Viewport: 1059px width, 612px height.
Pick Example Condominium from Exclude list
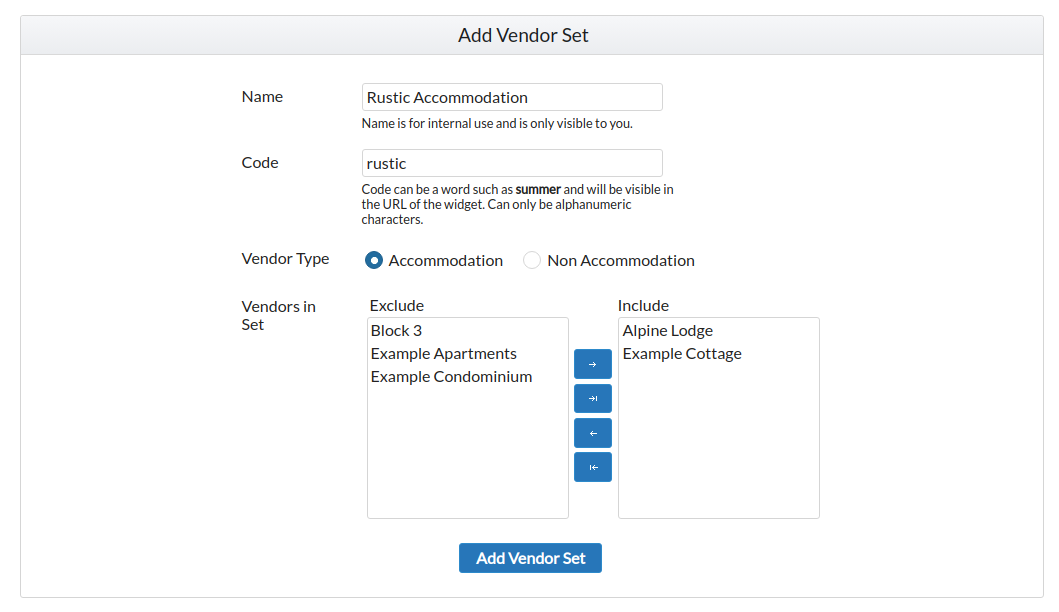[x=451, y=377]
